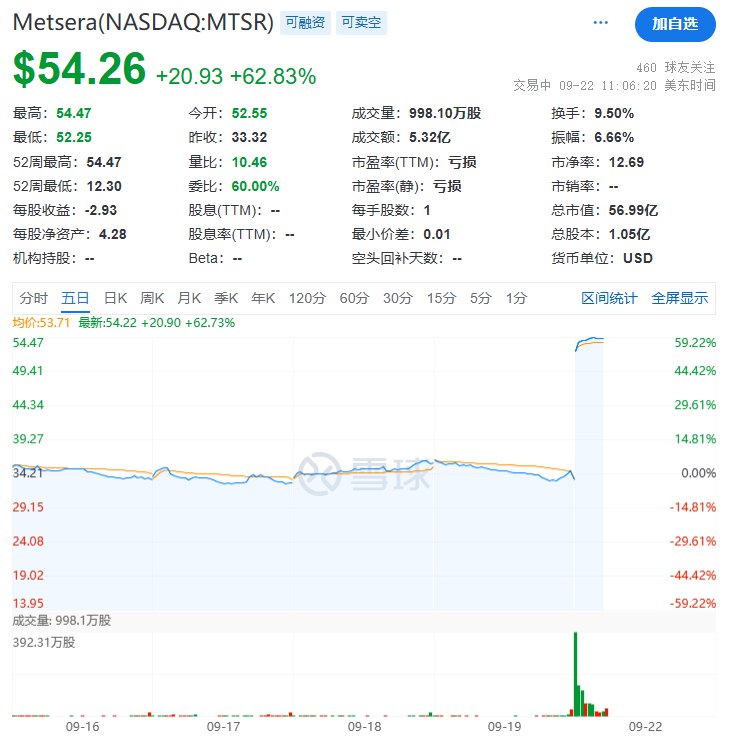Switch chart to 1分 interval
The height and width of the screenshot is (755, 744).
[516, 299]
